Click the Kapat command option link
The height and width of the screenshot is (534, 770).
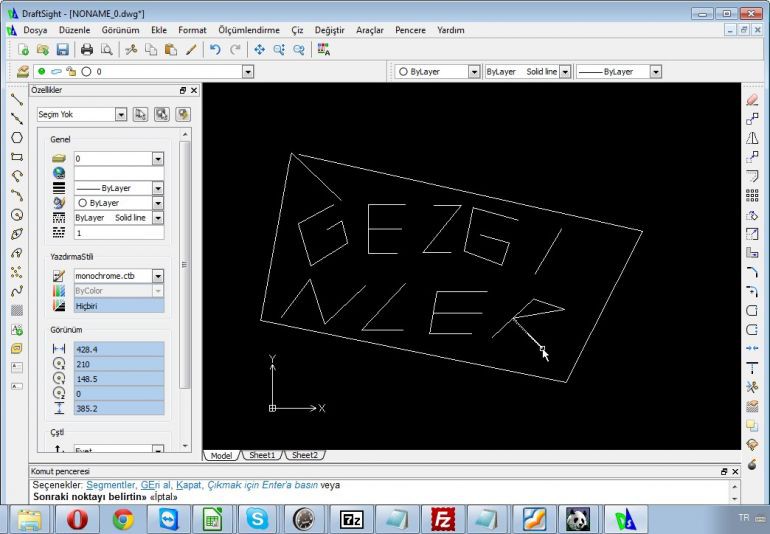[189, 485]
